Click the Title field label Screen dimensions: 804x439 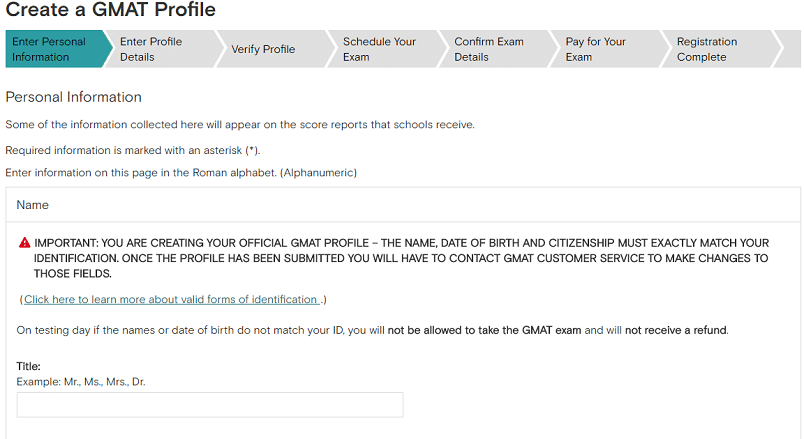click(28, 366)
